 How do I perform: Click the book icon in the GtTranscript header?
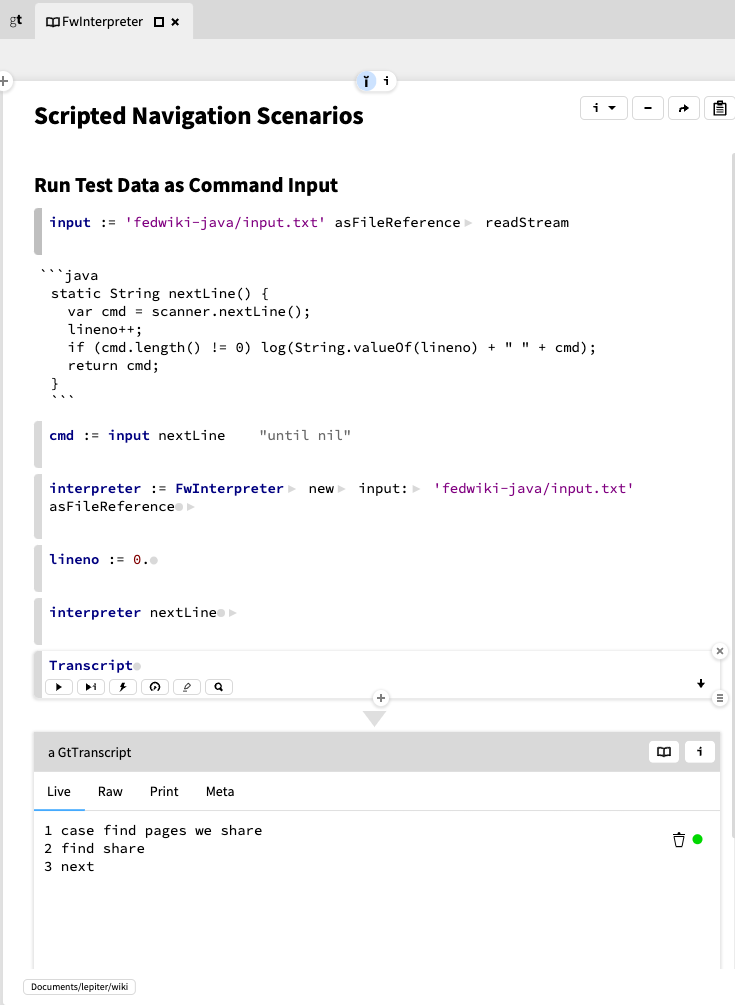[x=664, y=752]
